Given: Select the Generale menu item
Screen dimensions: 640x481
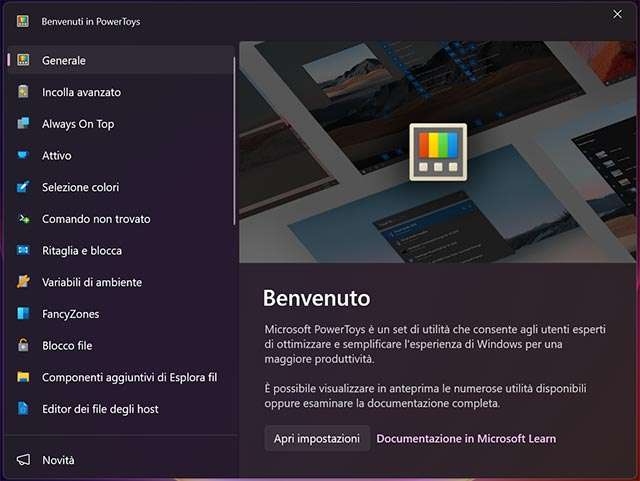Looking at the screenshot, I should (120, 60).
